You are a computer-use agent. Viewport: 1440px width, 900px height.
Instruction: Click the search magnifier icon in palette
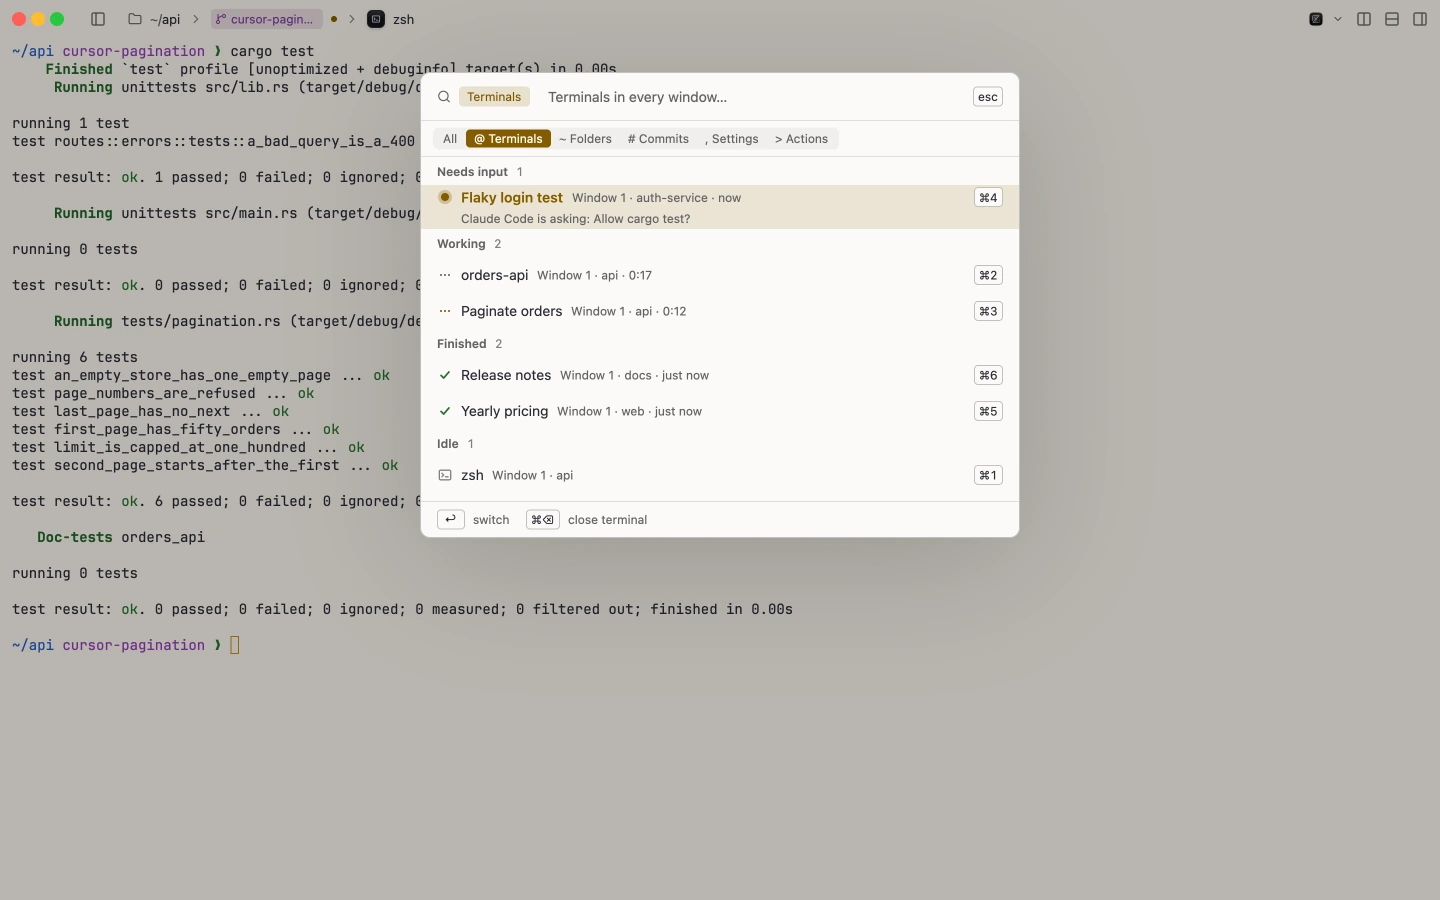[444, 97]
